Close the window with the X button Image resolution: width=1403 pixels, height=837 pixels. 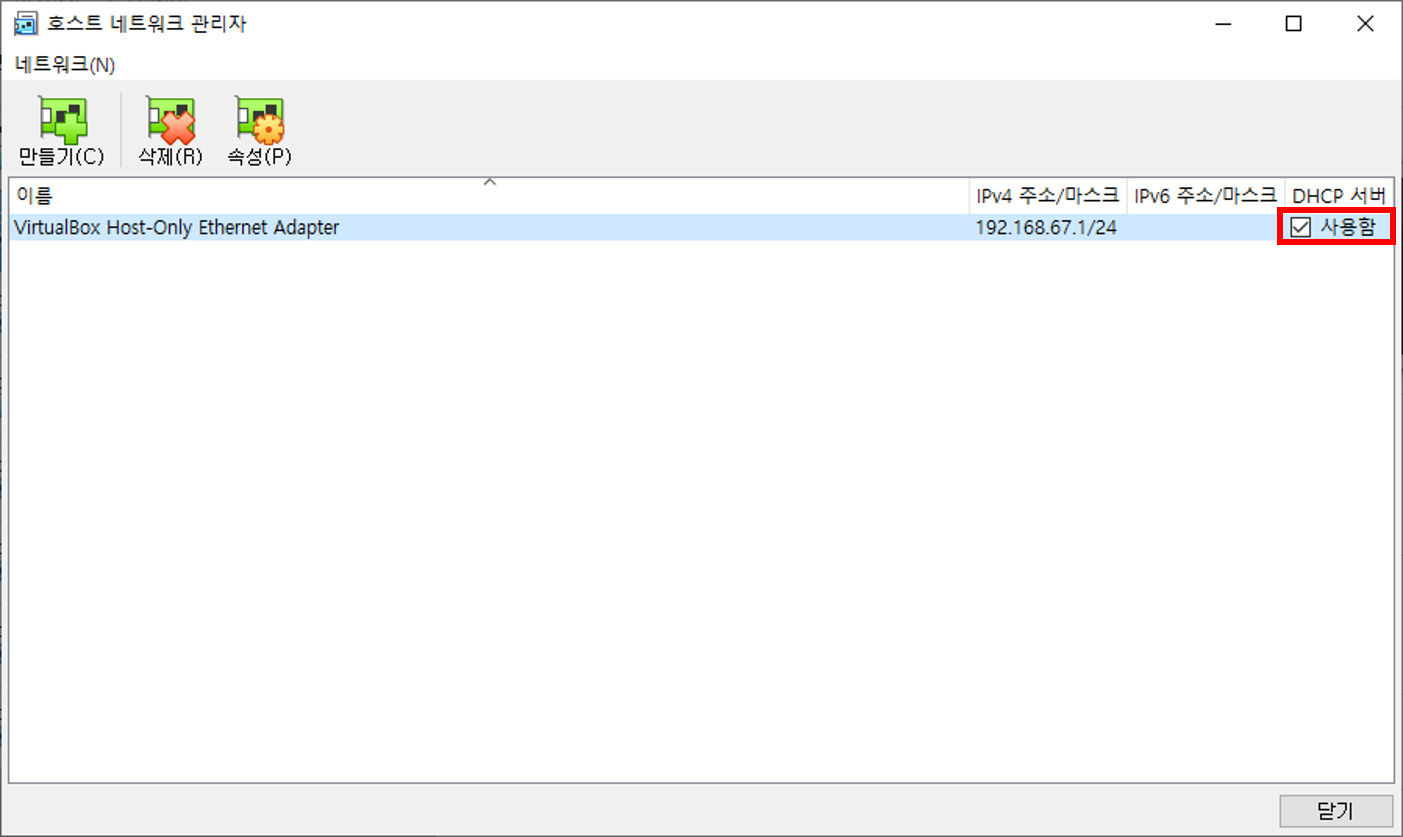1365,24
